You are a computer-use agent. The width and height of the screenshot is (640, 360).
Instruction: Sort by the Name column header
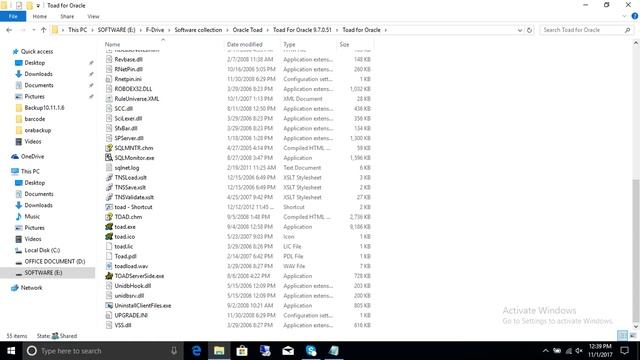tap(112, 44)
